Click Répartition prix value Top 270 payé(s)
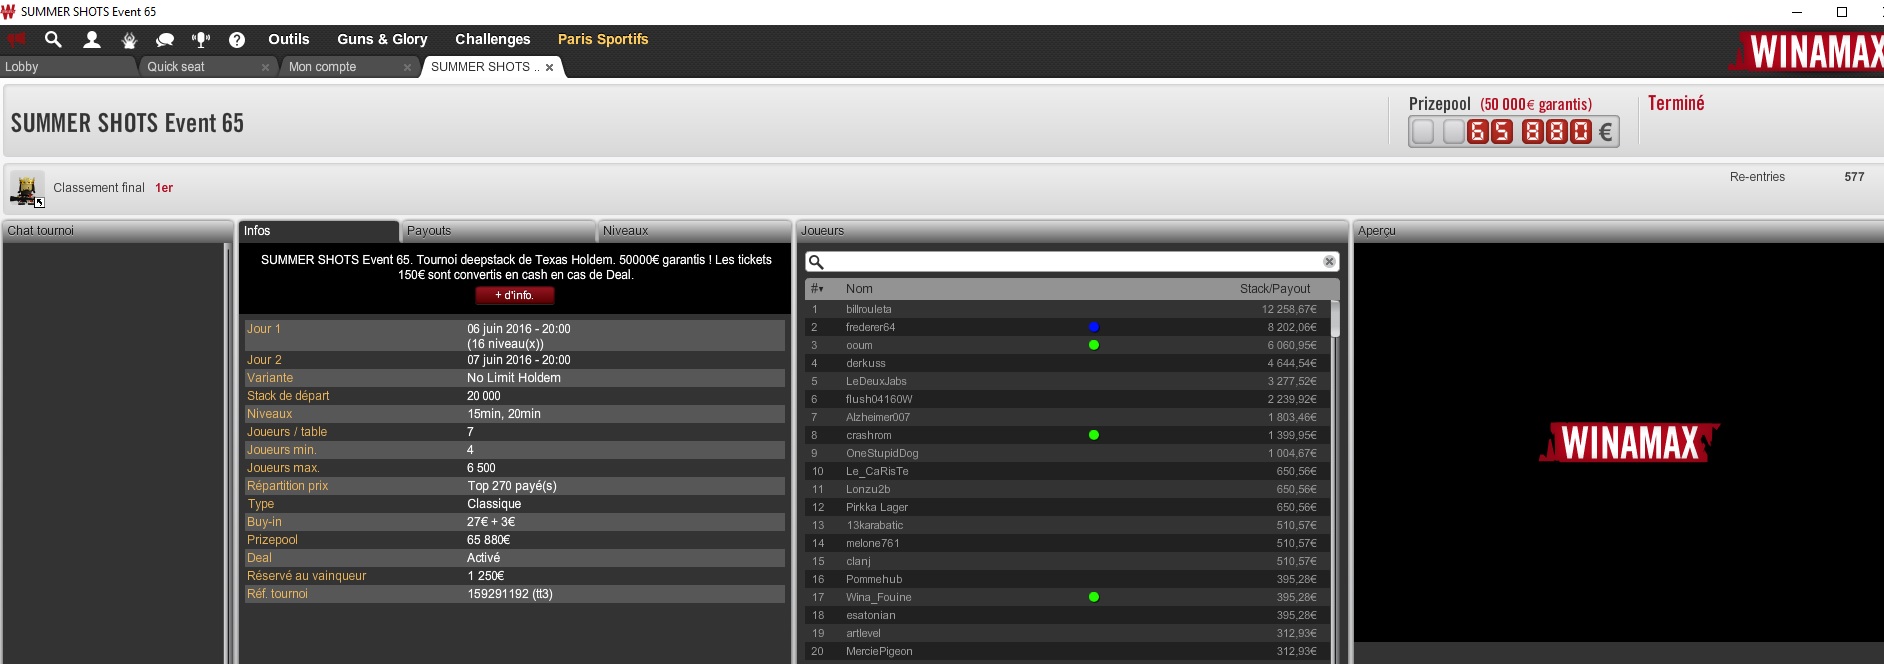This screenshot has width=1884, height=664. click(512, 486)
